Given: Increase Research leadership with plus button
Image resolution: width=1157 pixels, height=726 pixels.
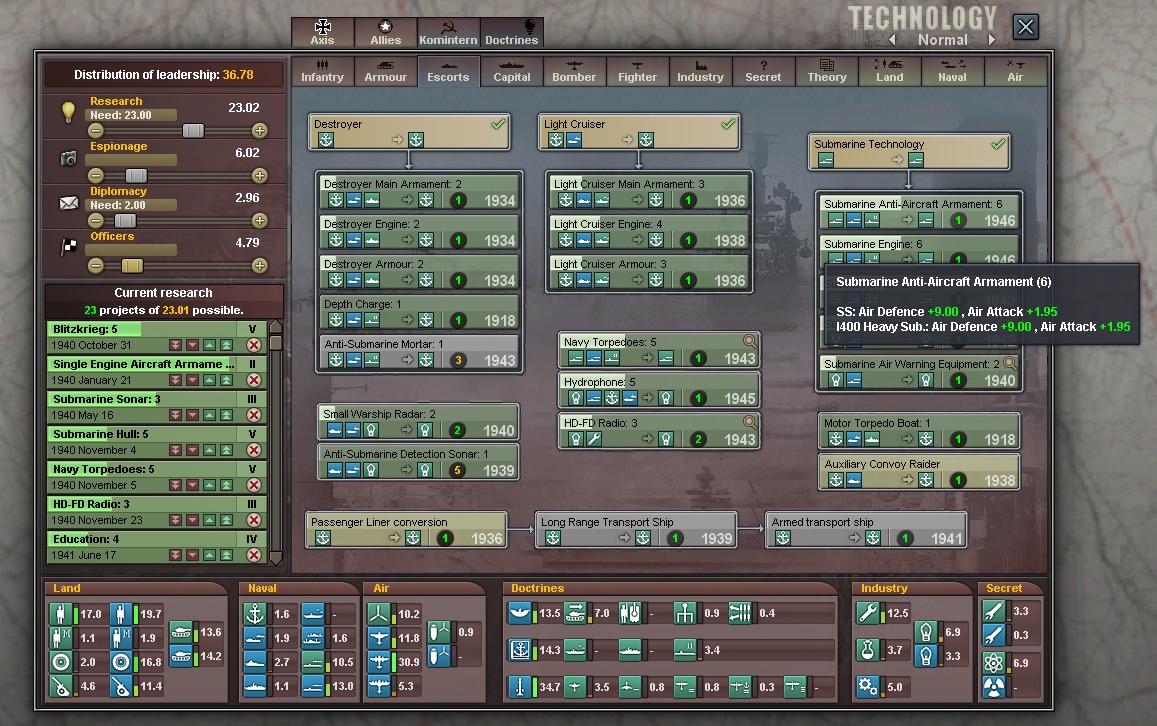Looking at the screenshot, I should pyautogui.click(x=260, y=131).
